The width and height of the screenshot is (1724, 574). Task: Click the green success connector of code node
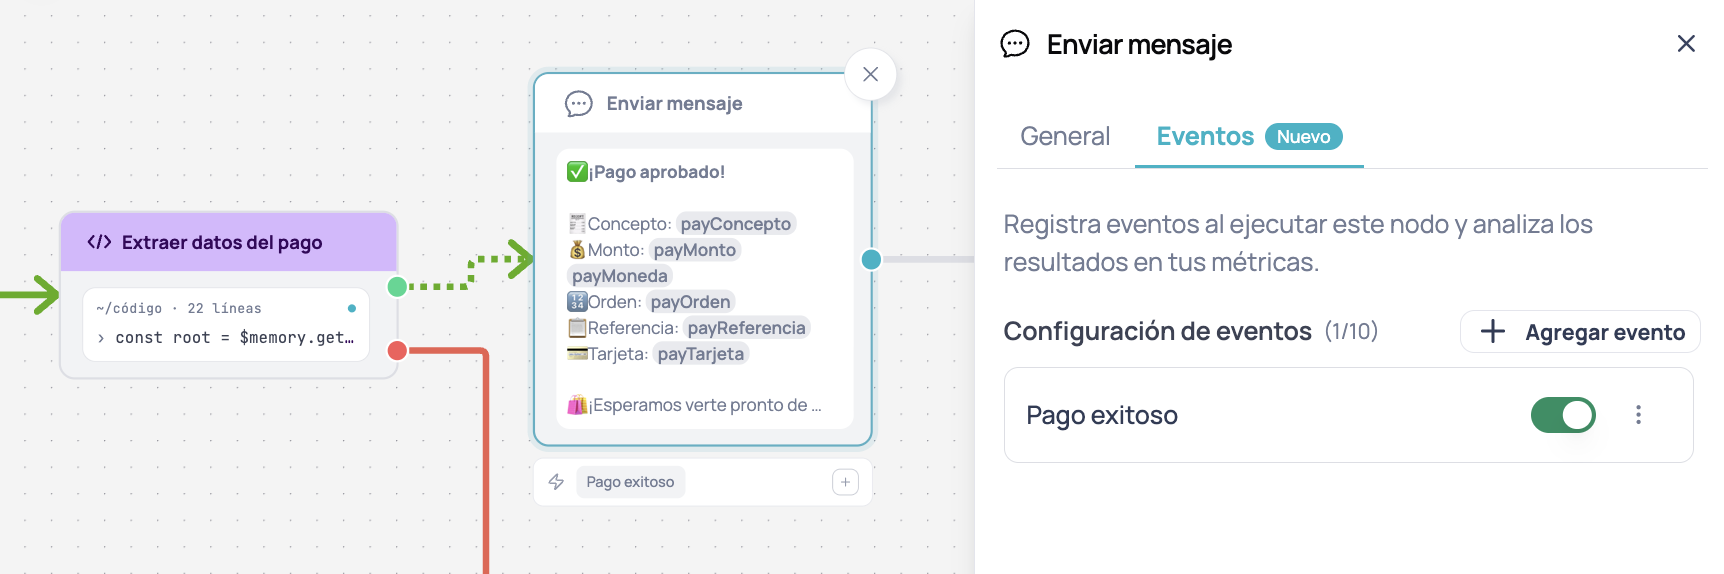tap(397, 287)
